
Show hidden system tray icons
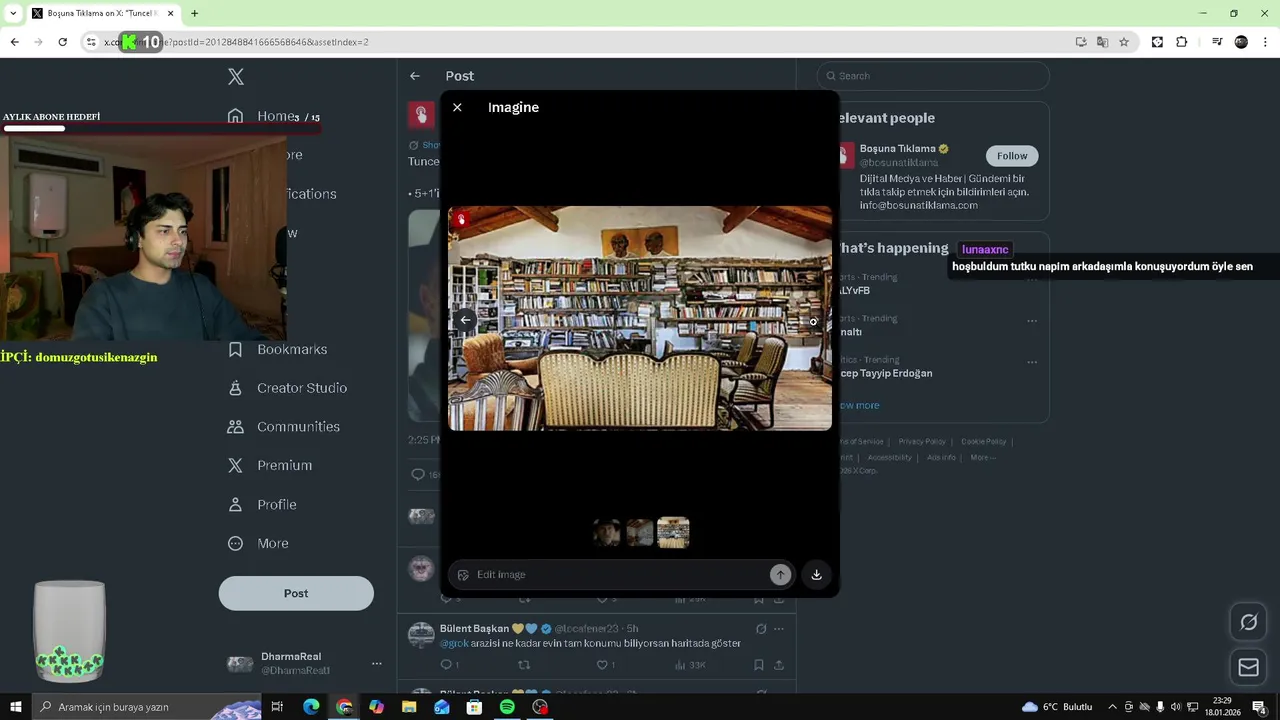click(x=1112, y=707)
